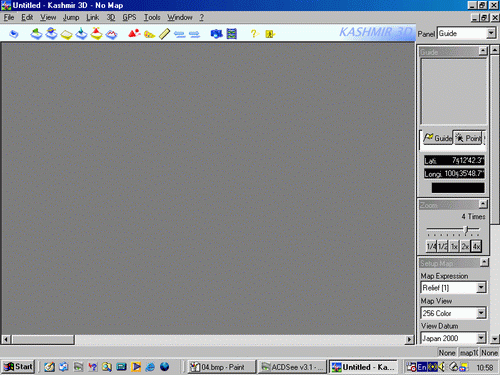Select the 4x zoom toggle button
The height and width of the screenshot is (375, 500).
click(476, 246)
